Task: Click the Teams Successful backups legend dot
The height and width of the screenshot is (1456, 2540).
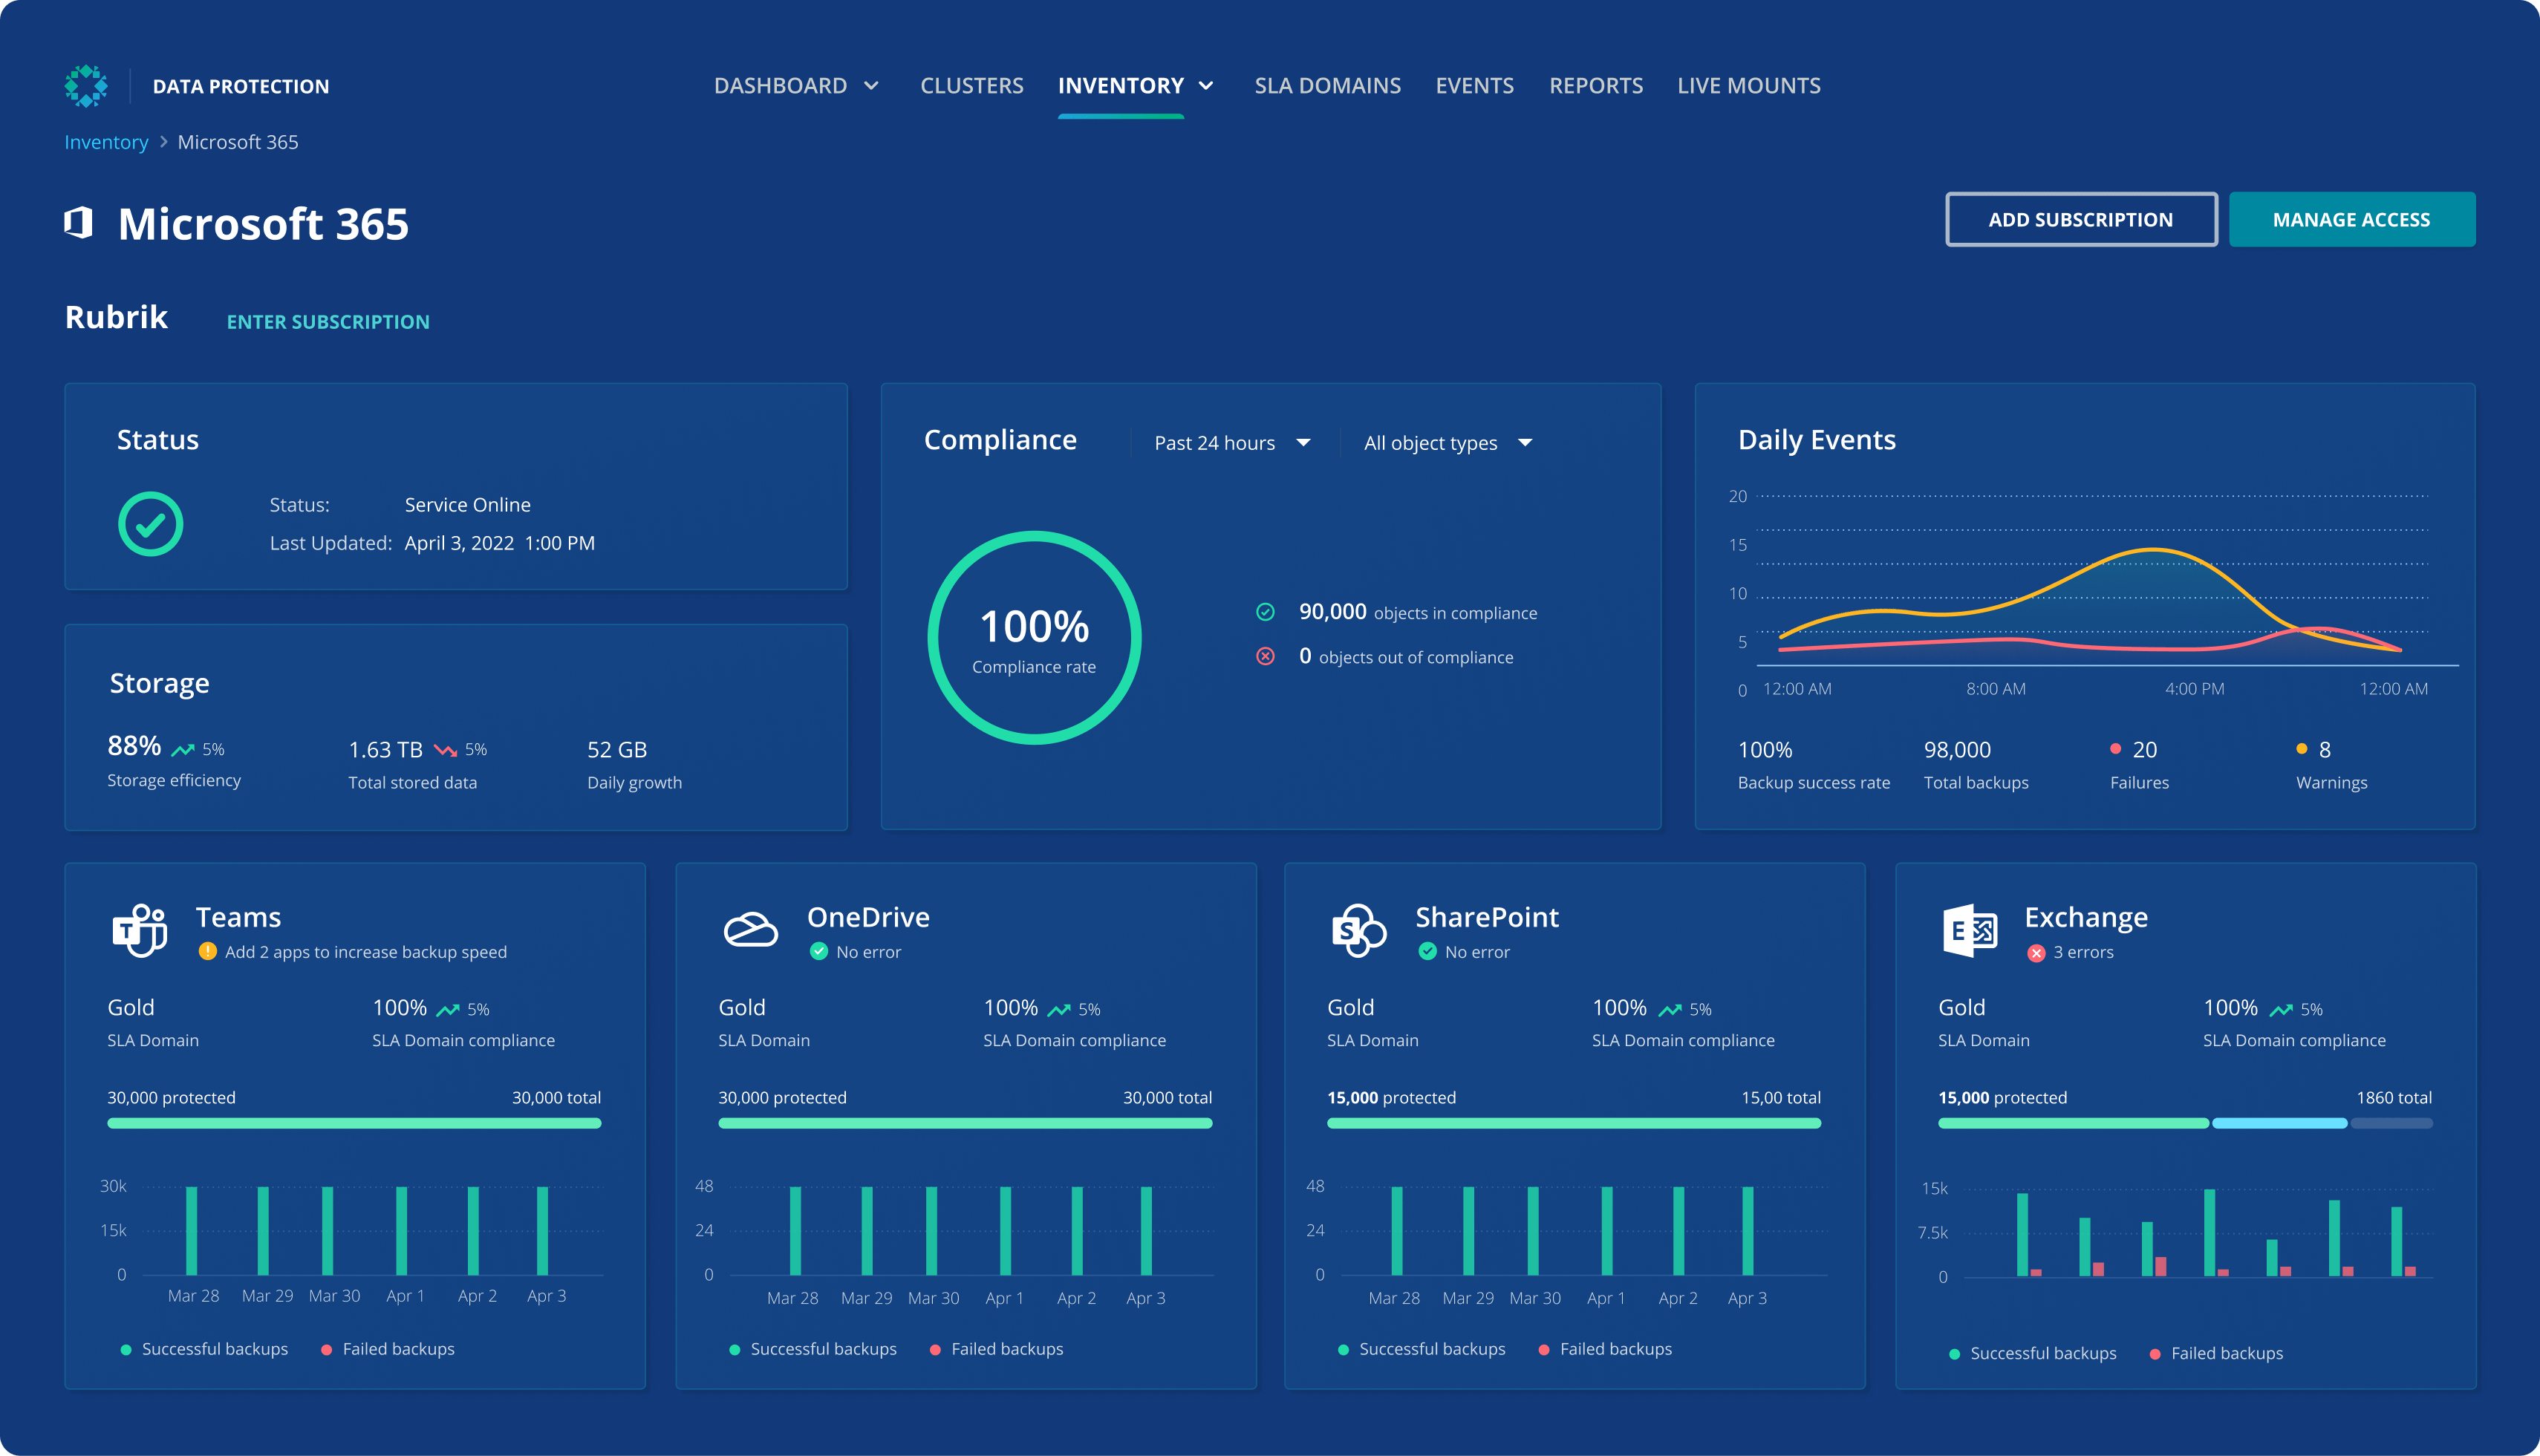Action: 126,1350
